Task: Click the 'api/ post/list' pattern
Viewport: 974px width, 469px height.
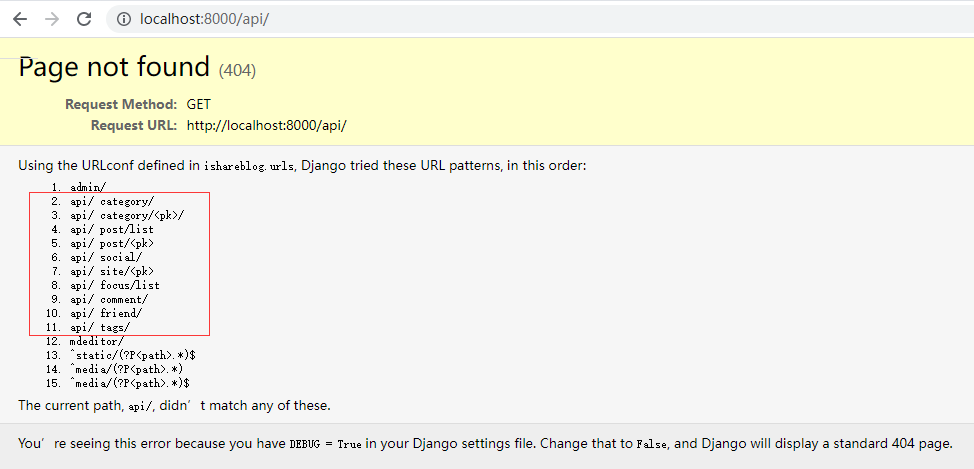Action: pyautogui.click(x=111, y=230)
